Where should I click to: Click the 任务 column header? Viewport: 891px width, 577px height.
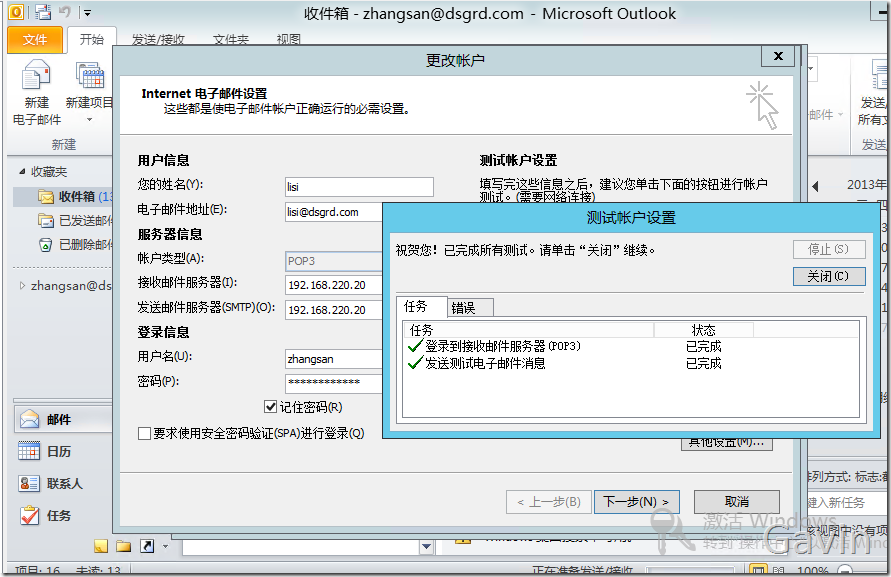pyautogui.click(x=528, y=330)
